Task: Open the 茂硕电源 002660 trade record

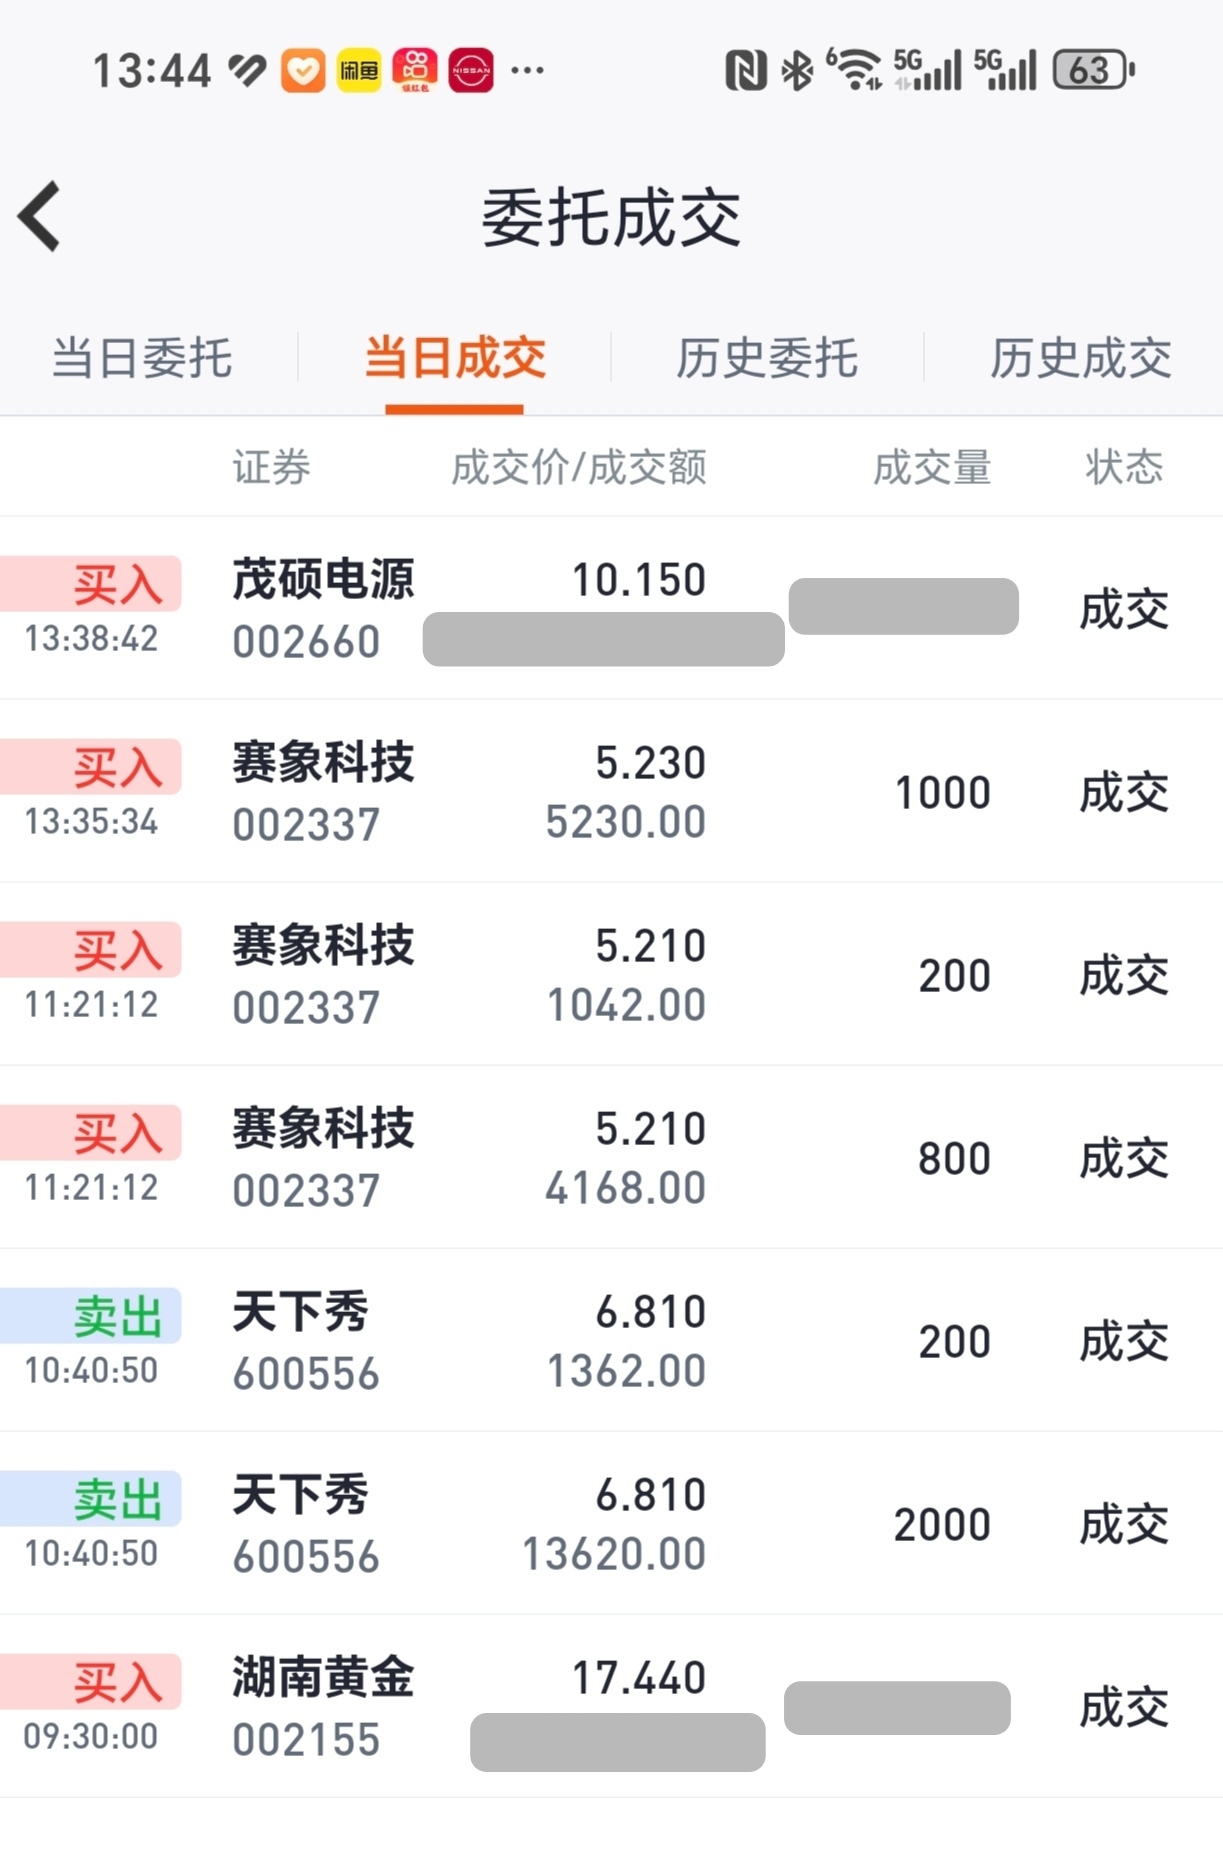Action: 322,608
